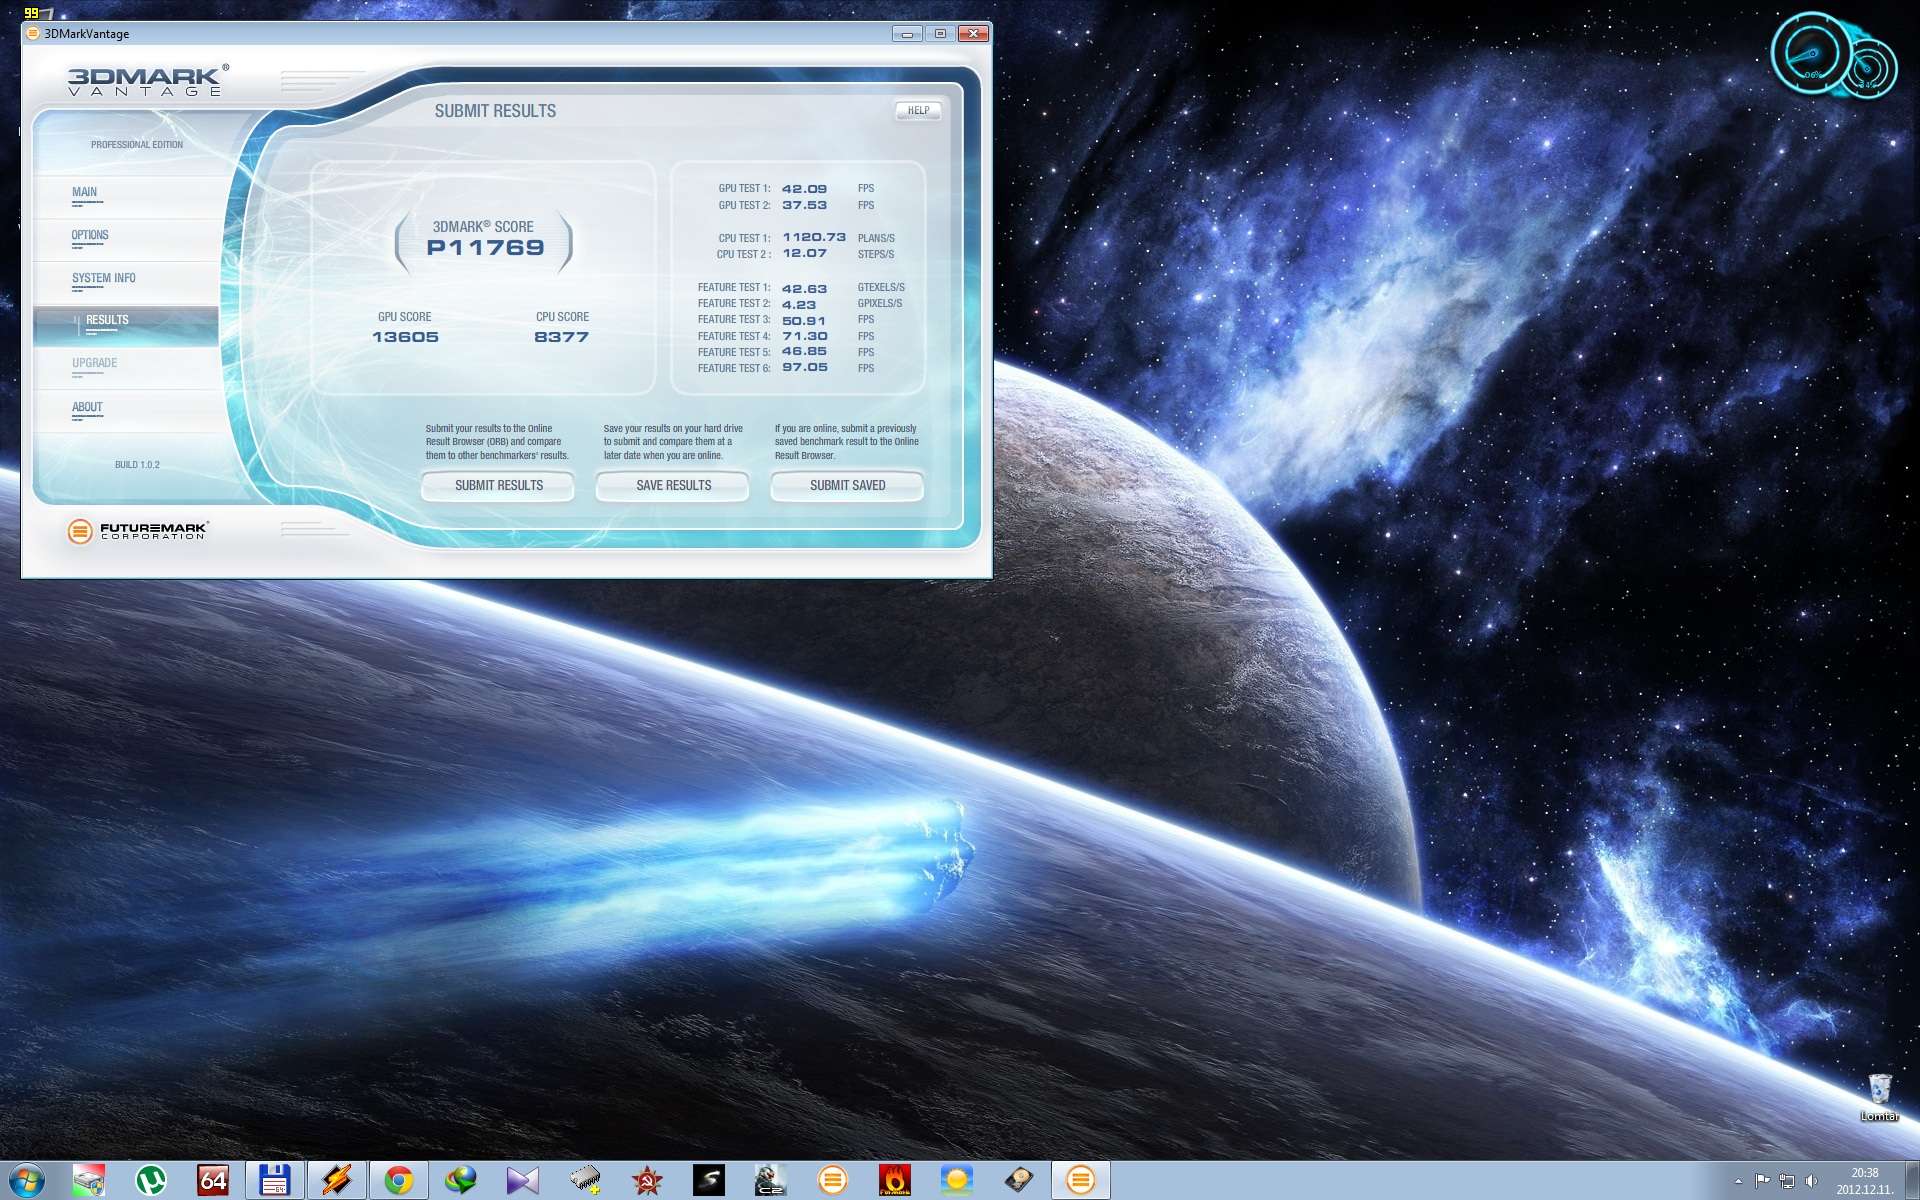
Task: Open Internet Download Manager taskbar icon
Action: pos(461,1181)
